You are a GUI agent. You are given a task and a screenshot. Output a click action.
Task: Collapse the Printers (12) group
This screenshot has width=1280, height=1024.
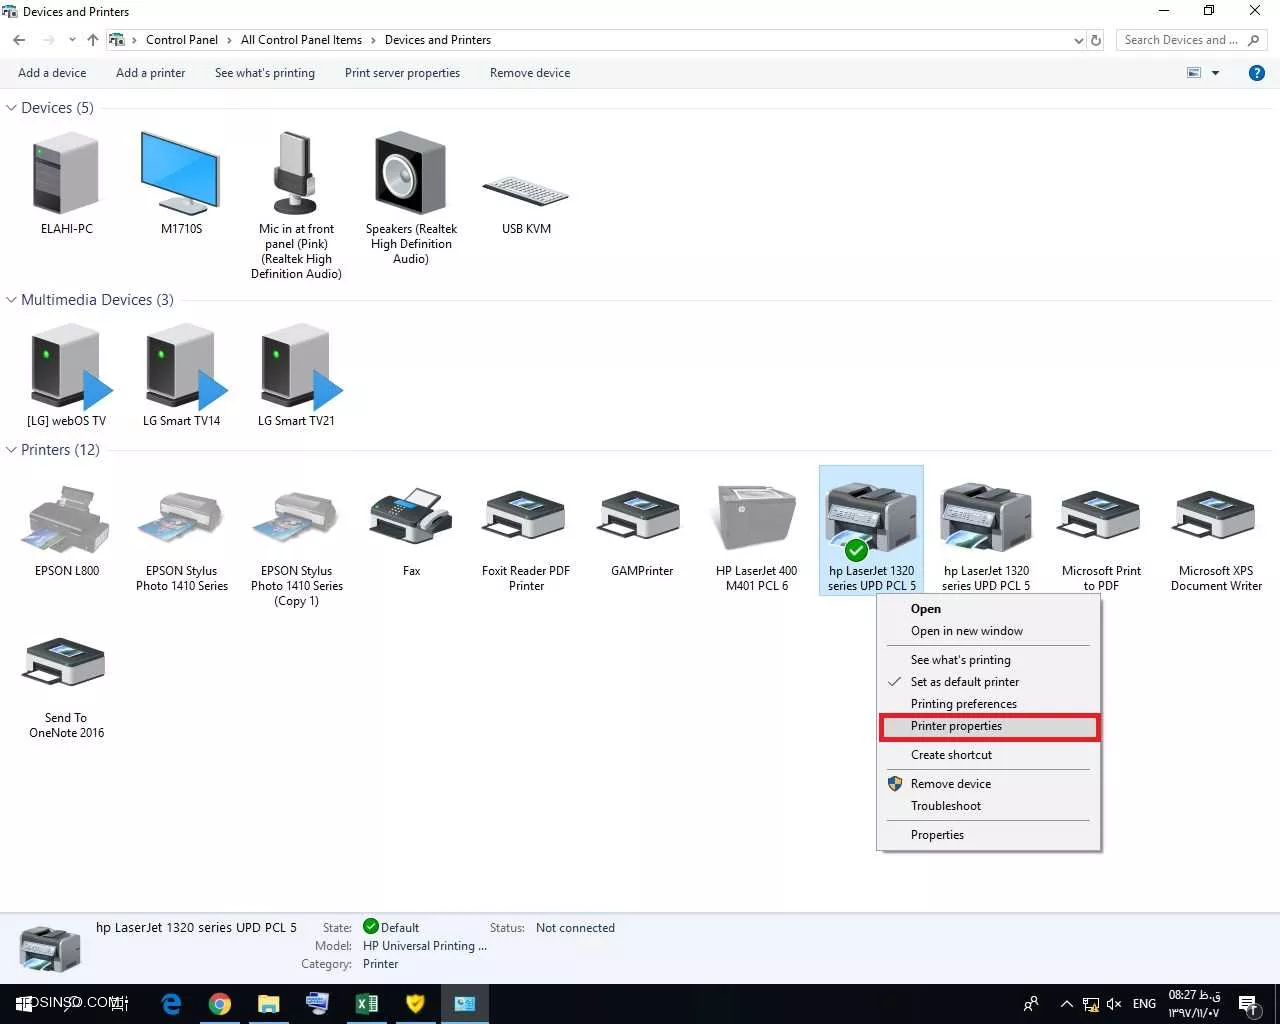point(12,450)
